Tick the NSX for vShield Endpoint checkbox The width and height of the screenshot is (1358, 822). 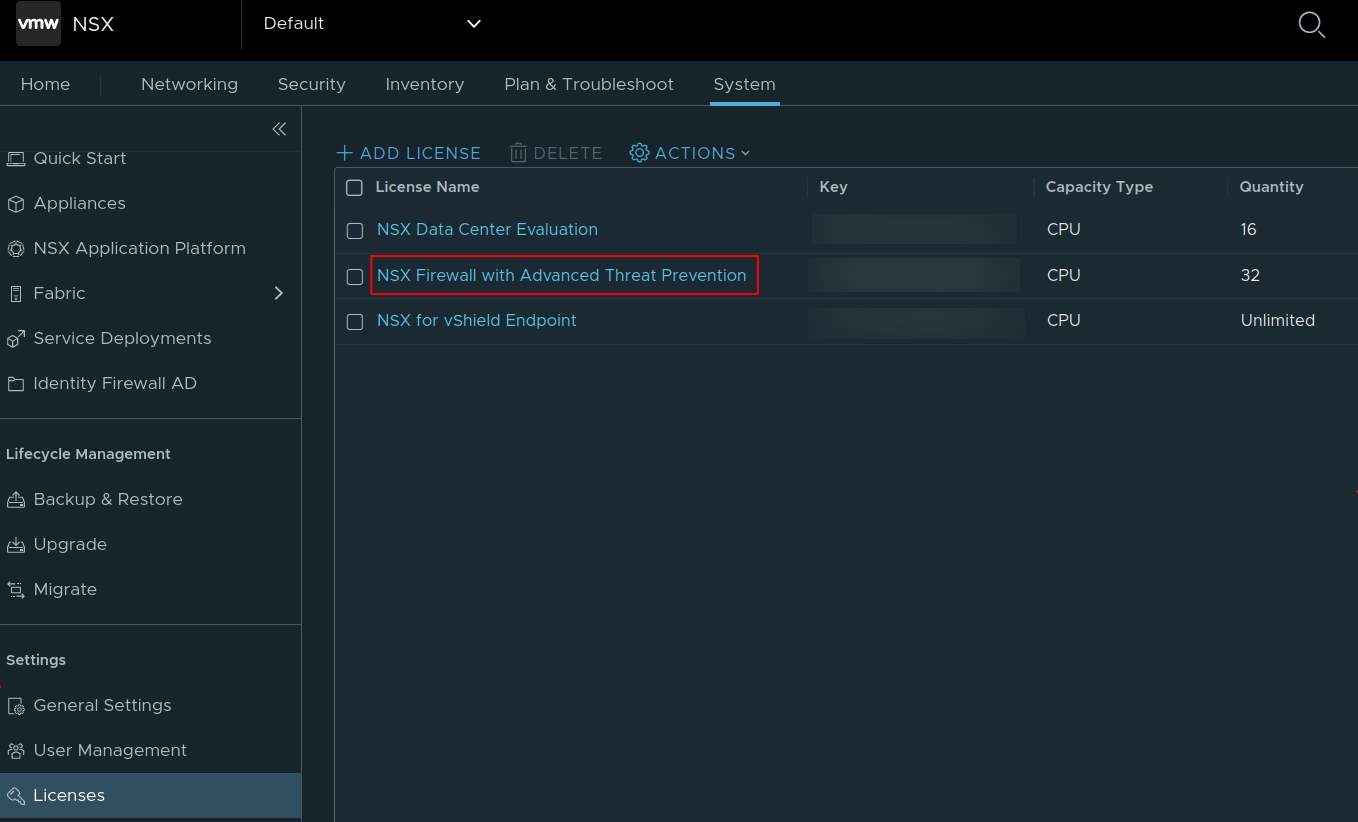[355, 322]
